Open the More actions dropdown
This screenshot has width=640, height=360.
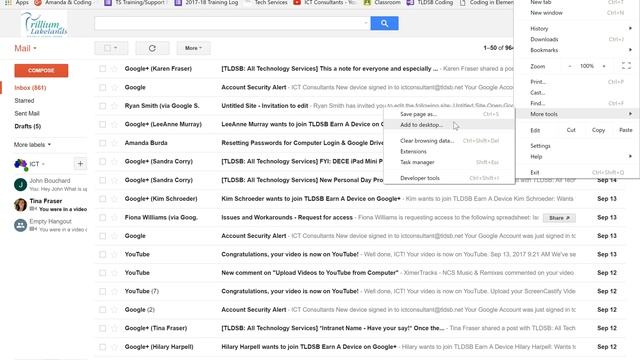click(193, 48)
